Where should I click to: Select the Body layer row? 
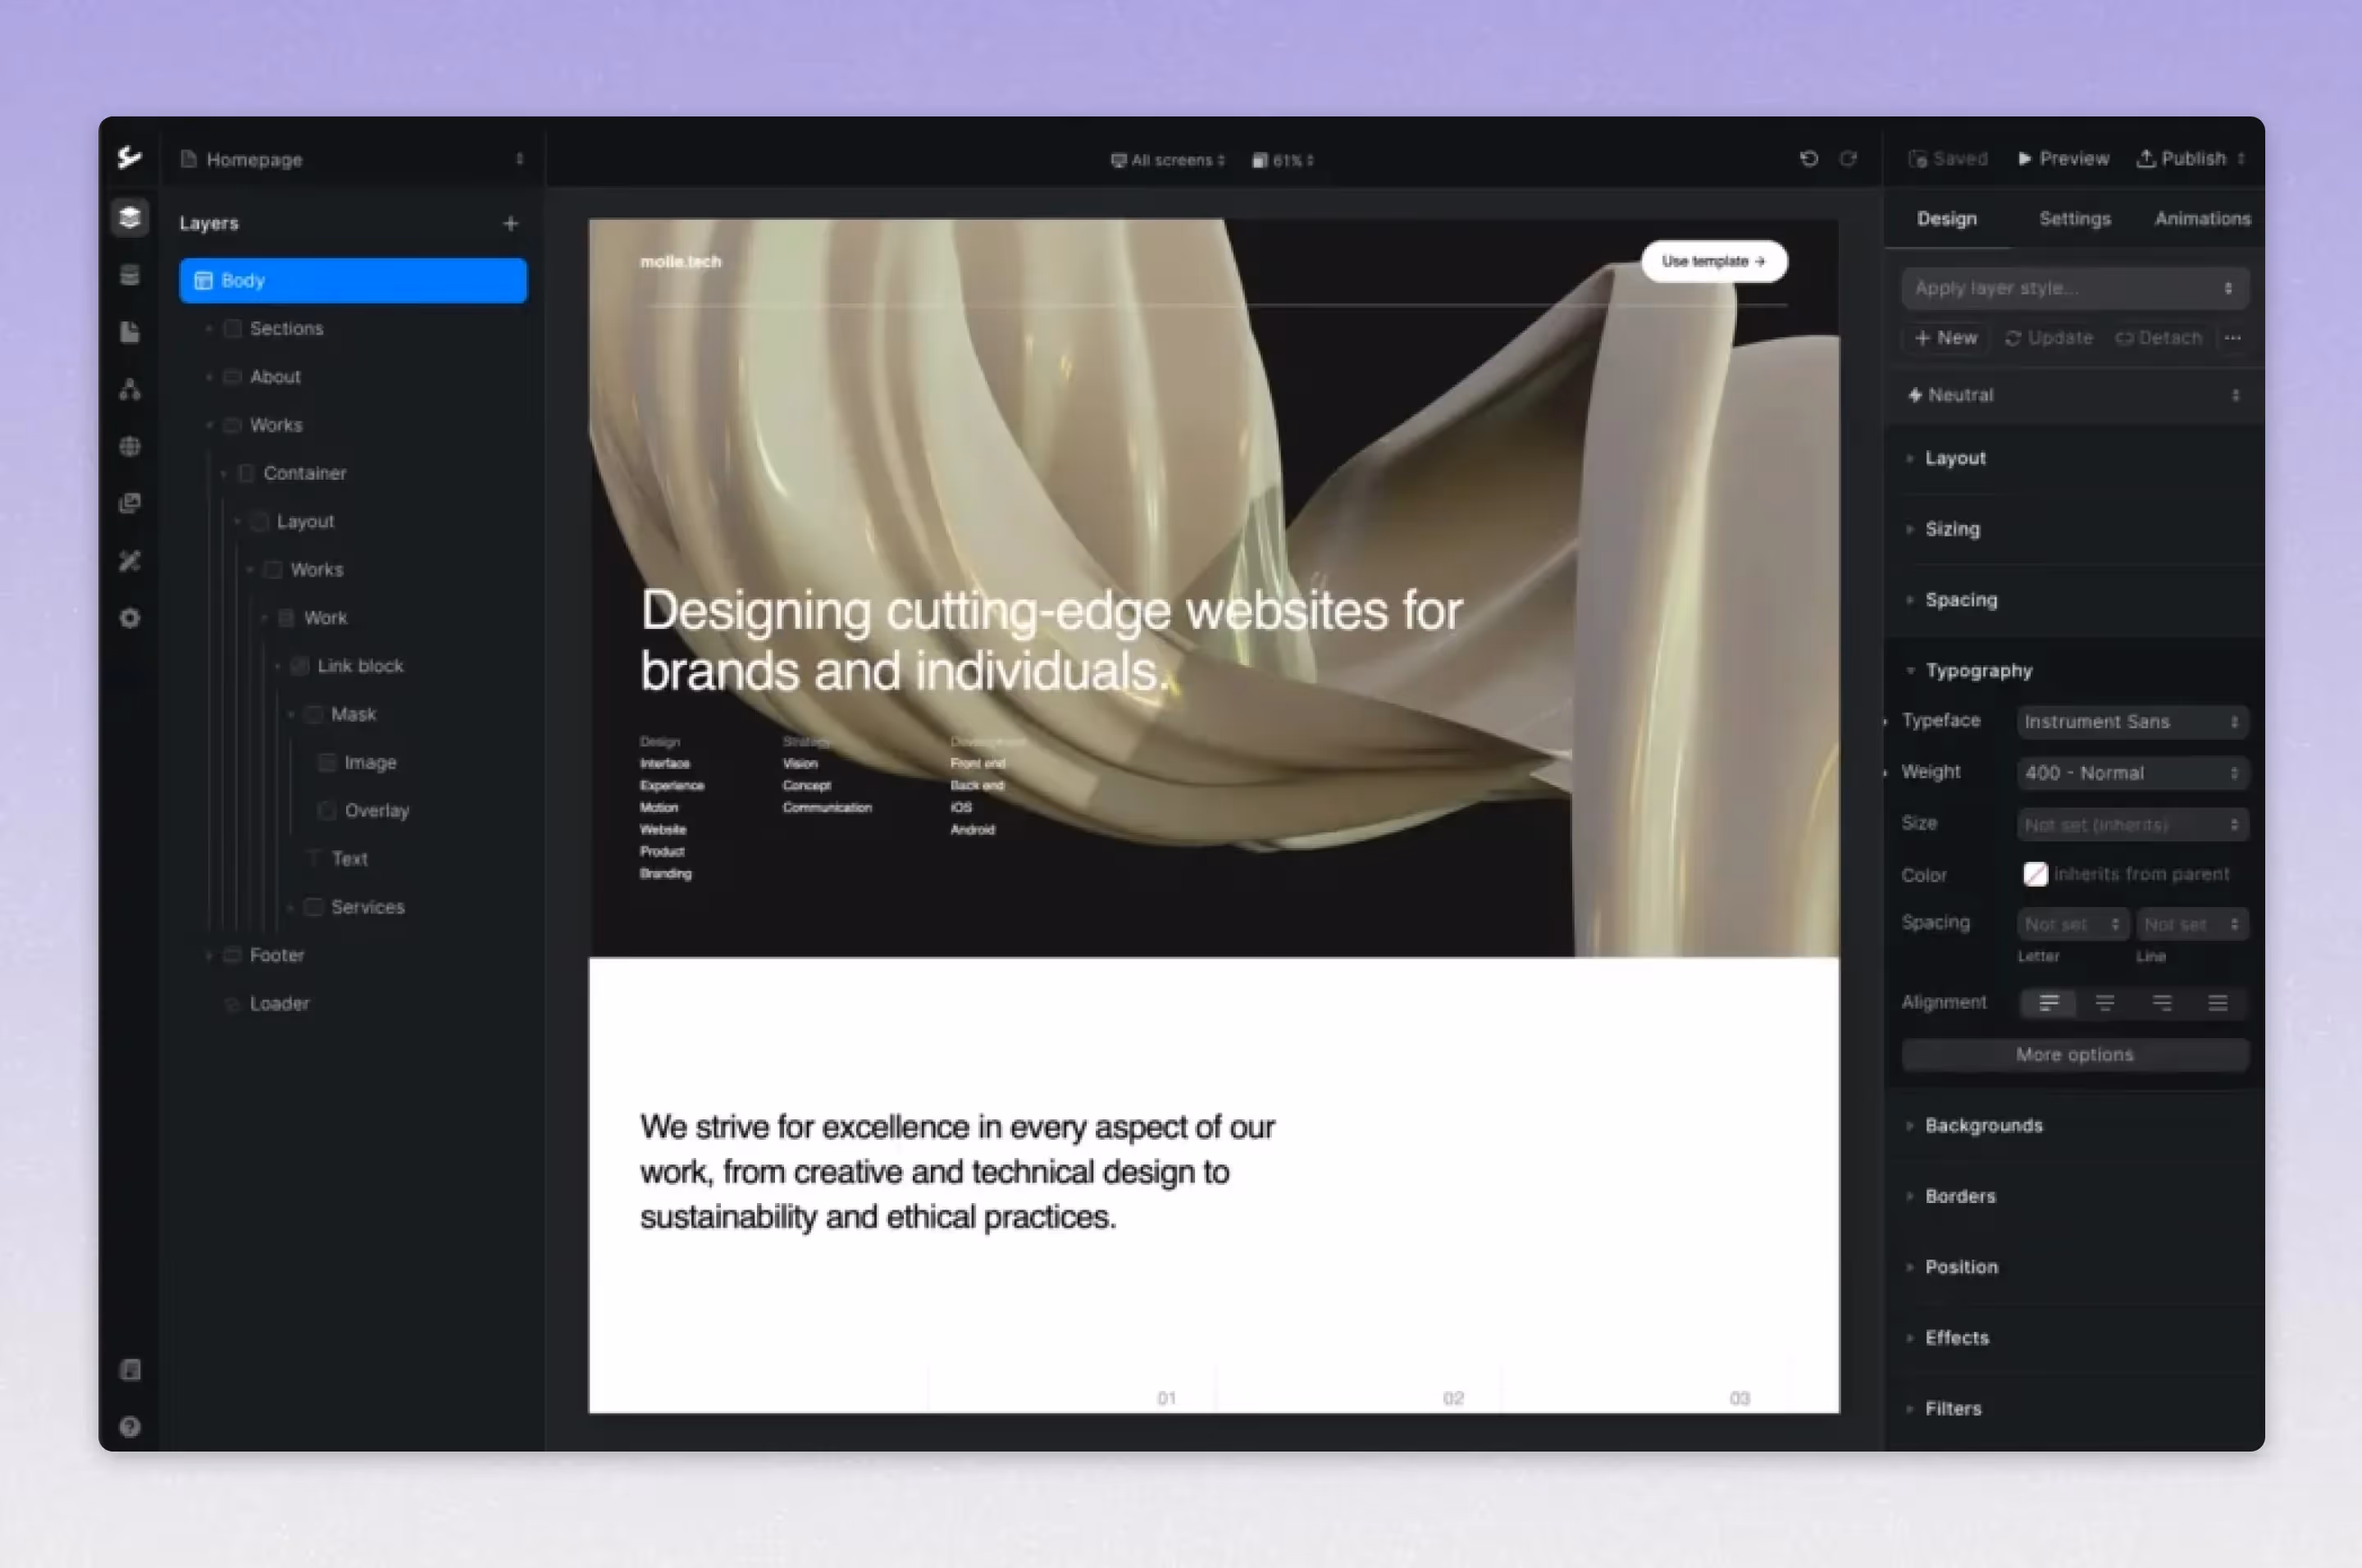pos(353,280)
